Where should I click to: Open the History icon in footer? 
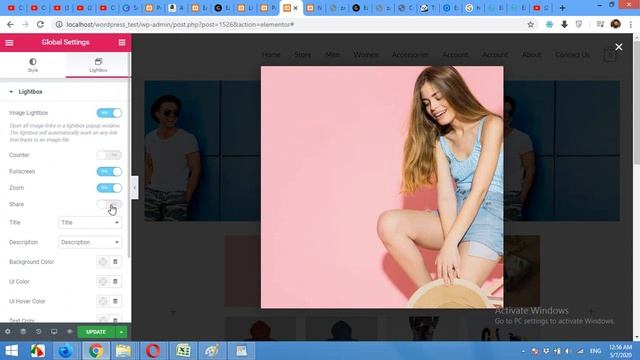pyautogui.click(x=39, y=332)
